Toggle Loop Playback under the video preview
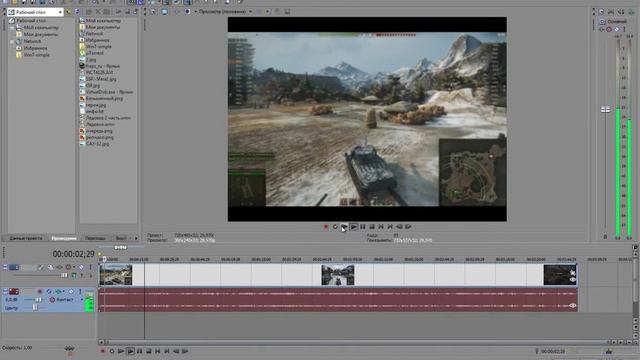Image resolution: width=640 pixels, height=360 pixels. pos(335,227)
